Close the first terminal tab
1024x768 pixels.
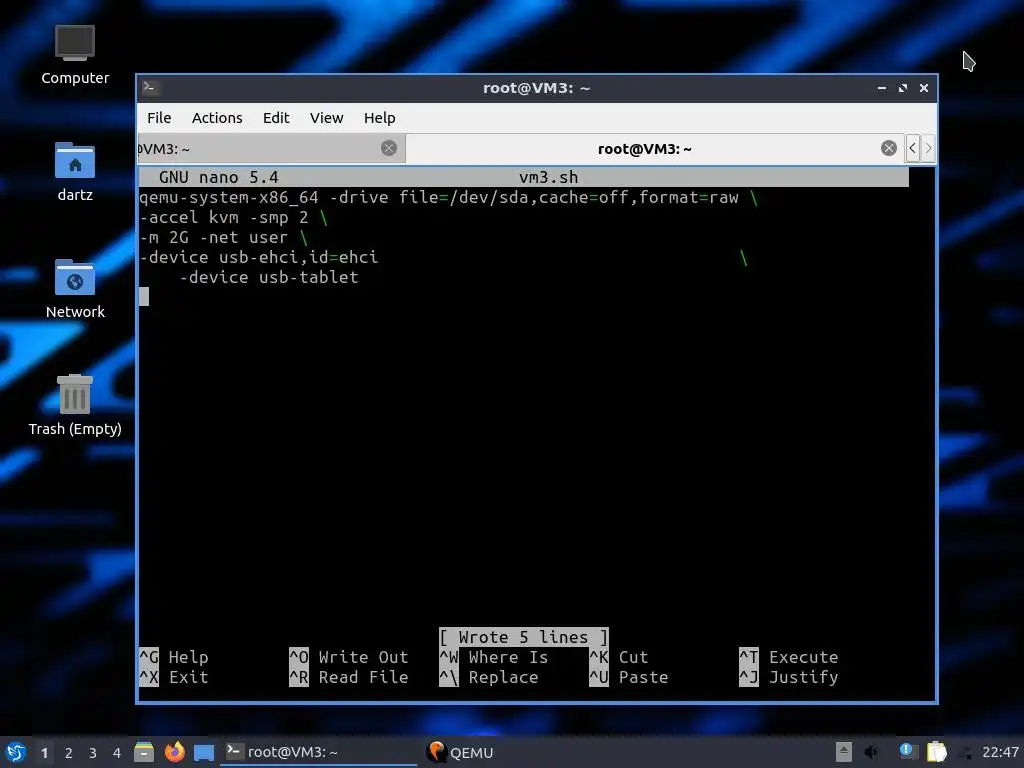(389, 148)
